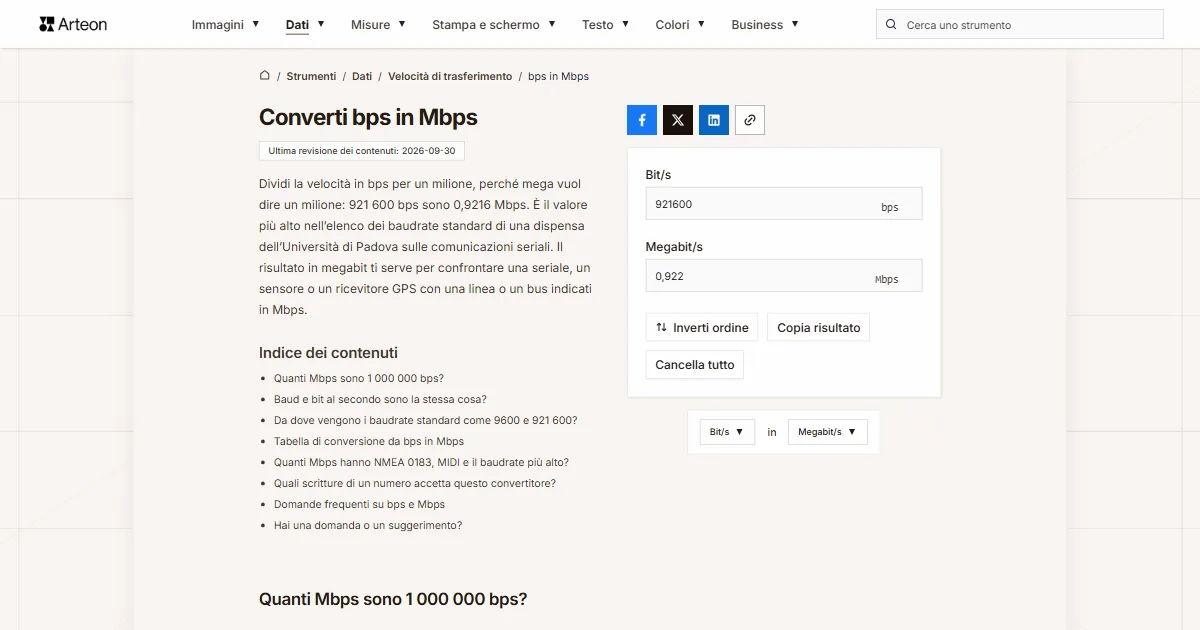Open the Business menu
This screenshot has height=630, width=1200.
point(765,24)
